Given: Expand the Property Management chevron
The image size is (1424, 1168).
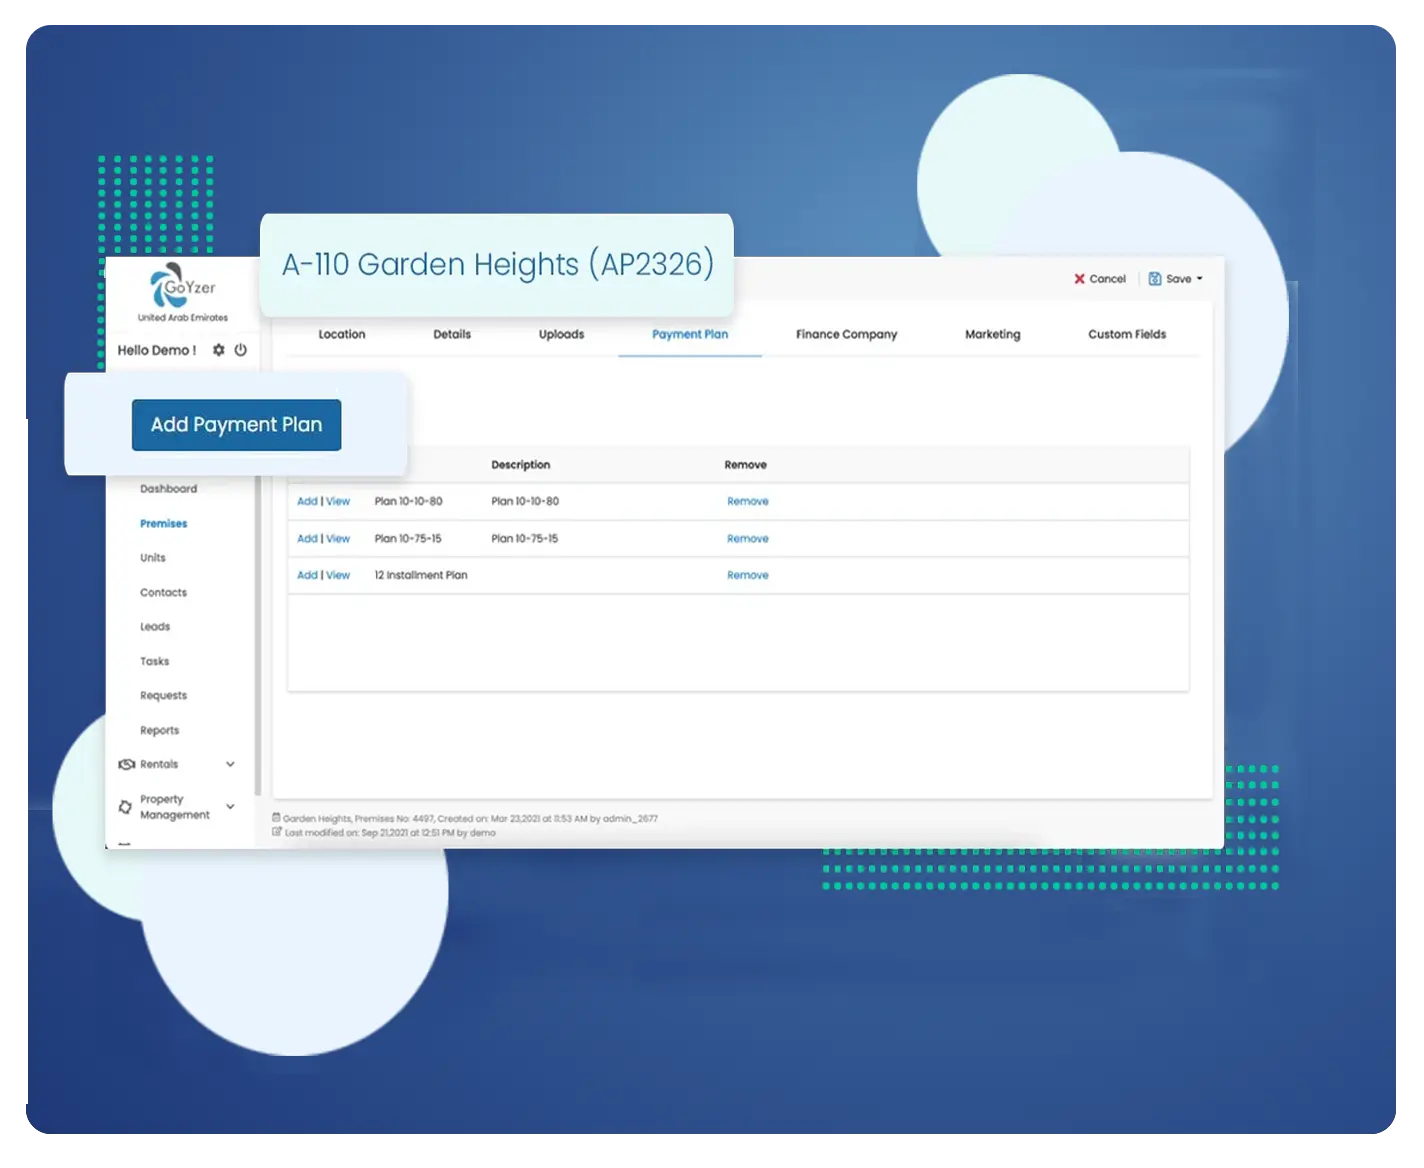Looking at the screenshot, I should point(230,807).
